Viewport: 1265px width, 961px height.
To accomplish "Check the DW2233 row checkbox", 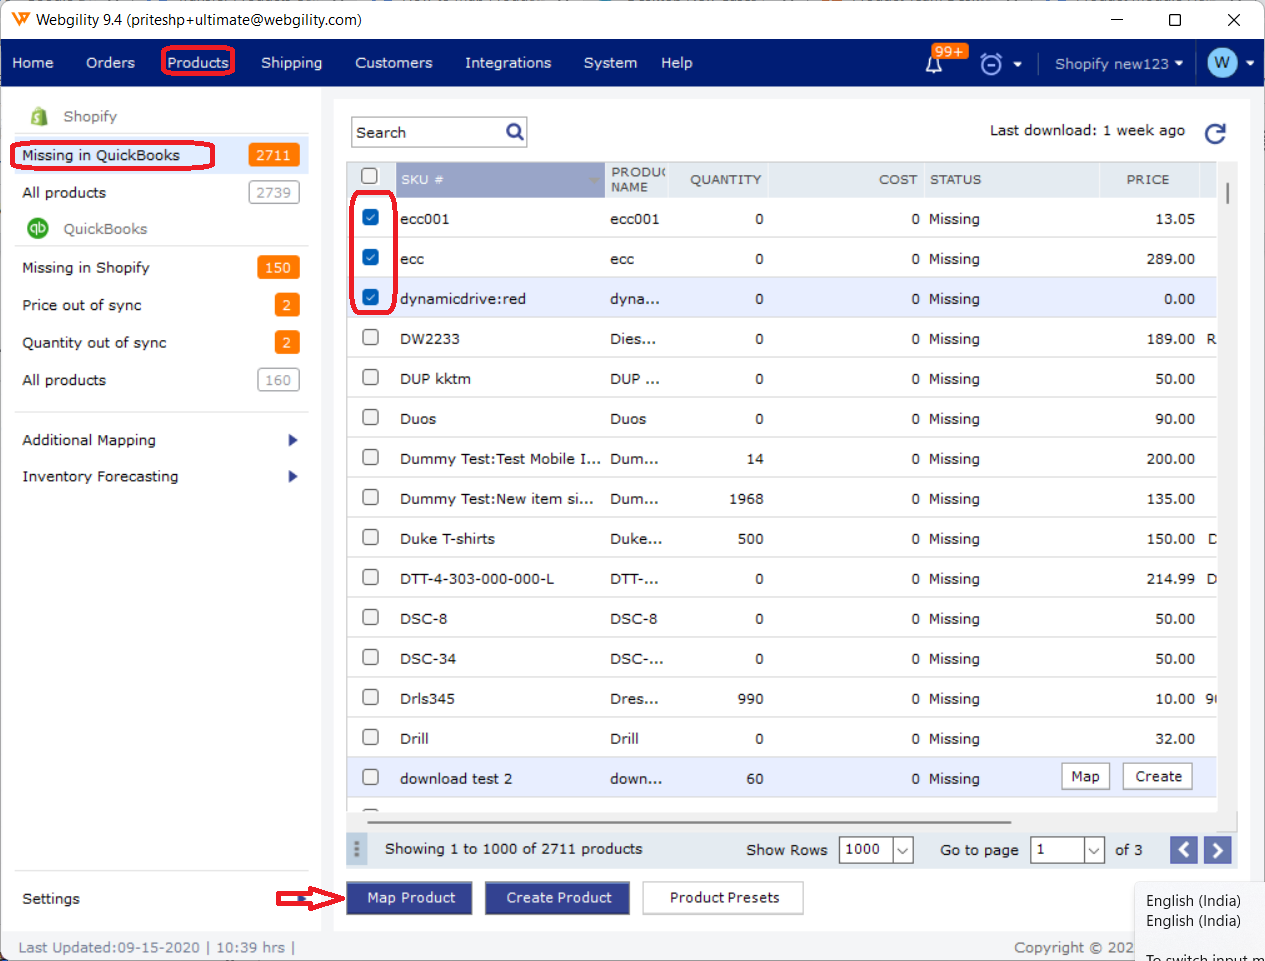I will pos(370,338).
